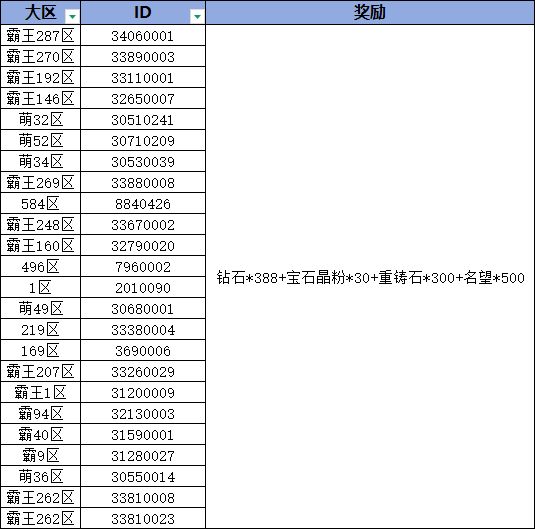Viewport: 535px width, 529px height.
Task: Select the ID header text
Action: click(143, 13)
